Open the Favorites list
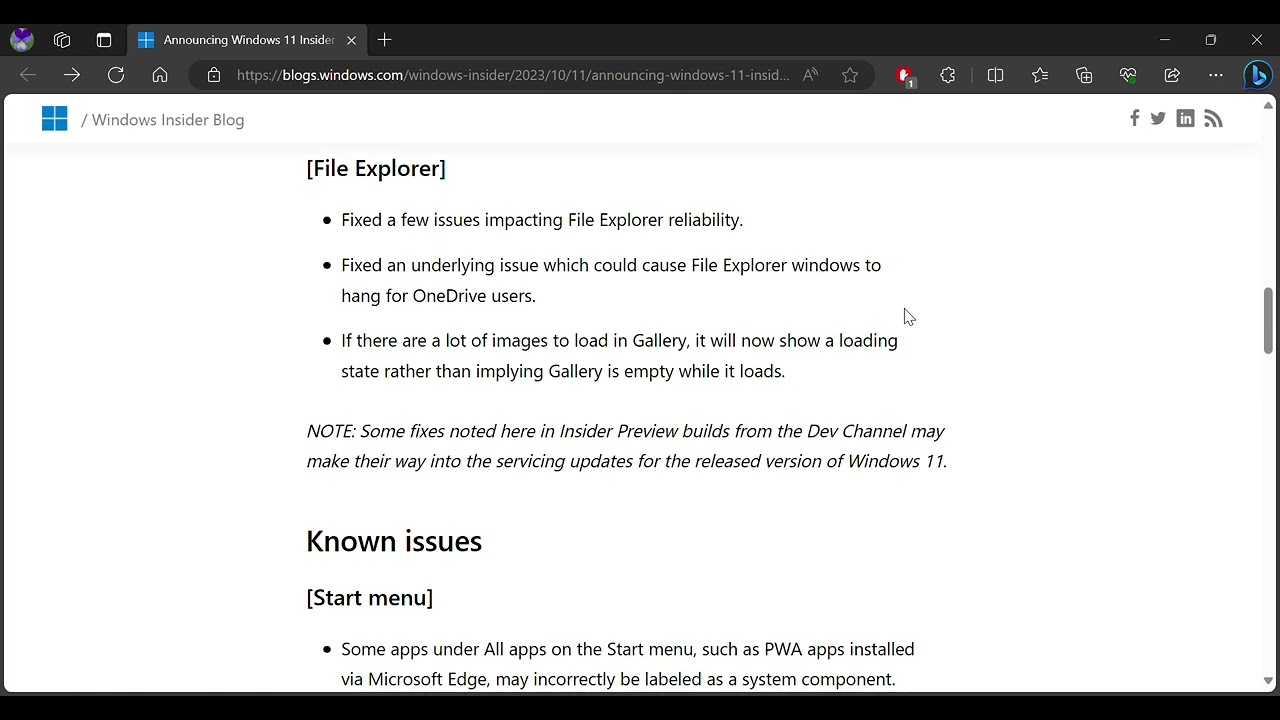 coord(1040,75)
